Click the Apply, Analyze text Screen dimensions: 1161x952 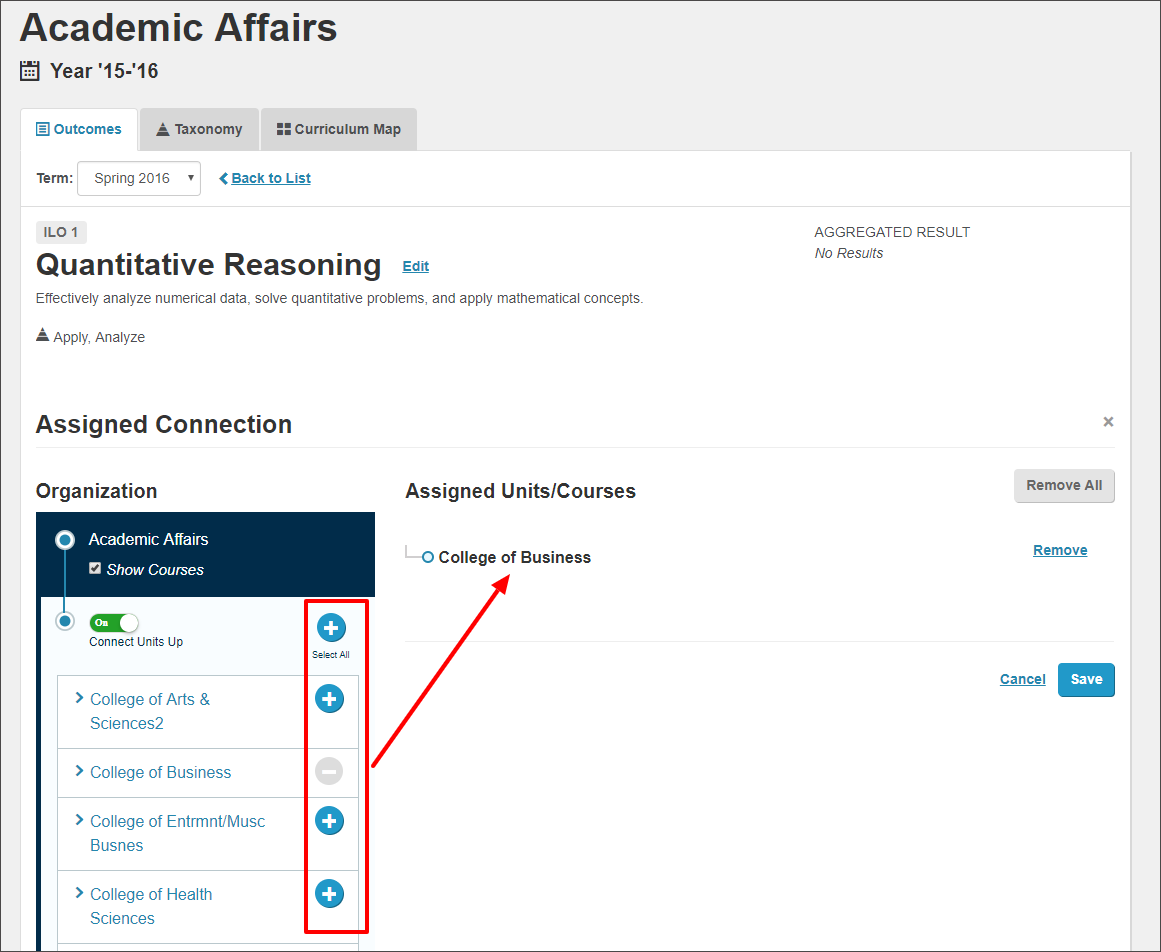pyautogui.click(x=99, y=338)
